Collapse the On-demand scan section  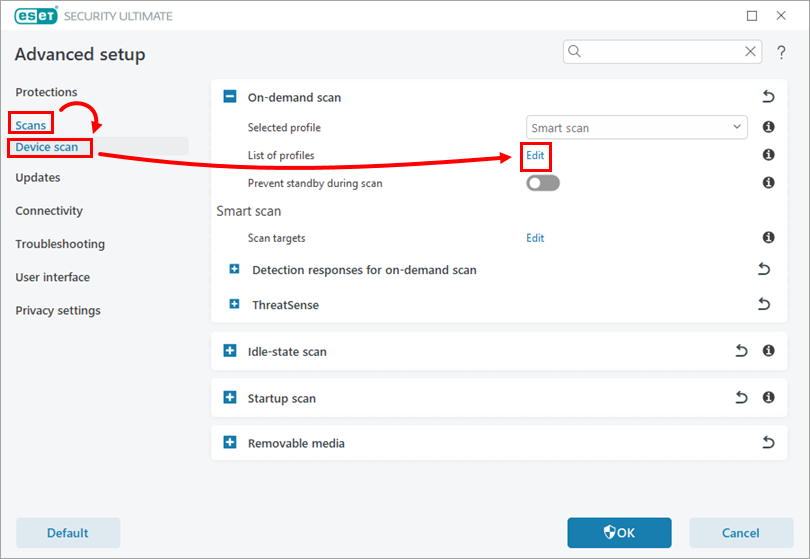click(x=230, y=97)
